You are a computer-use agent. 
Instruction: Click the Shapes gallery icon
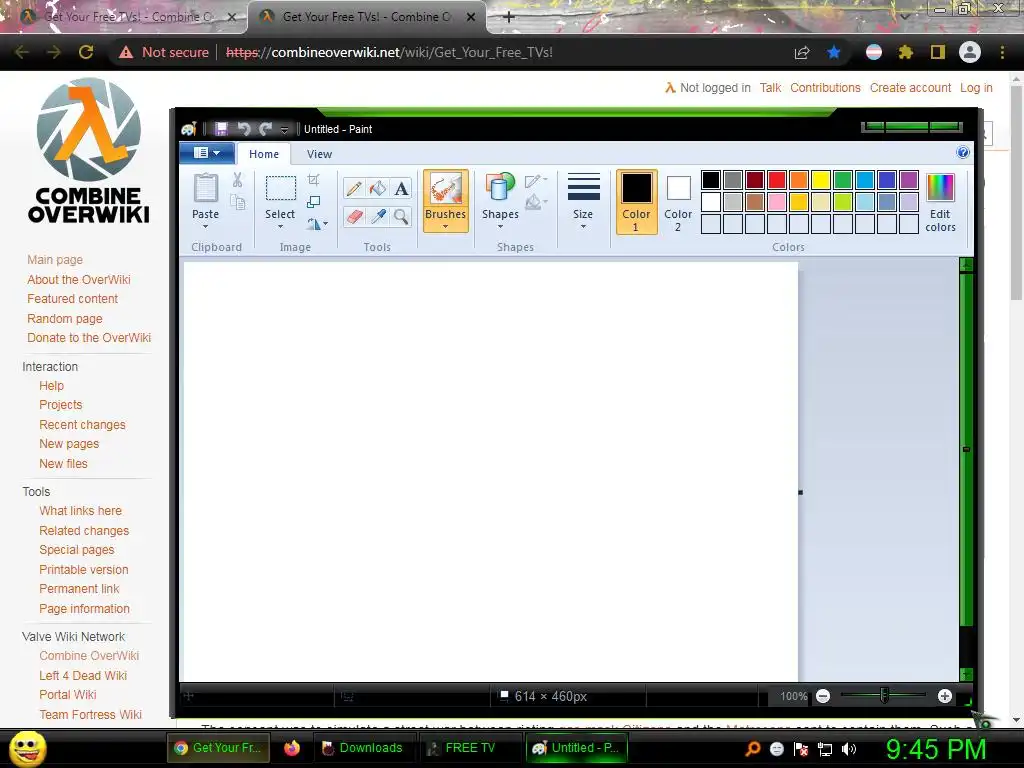pyautogui.click(x=500, y=187)
